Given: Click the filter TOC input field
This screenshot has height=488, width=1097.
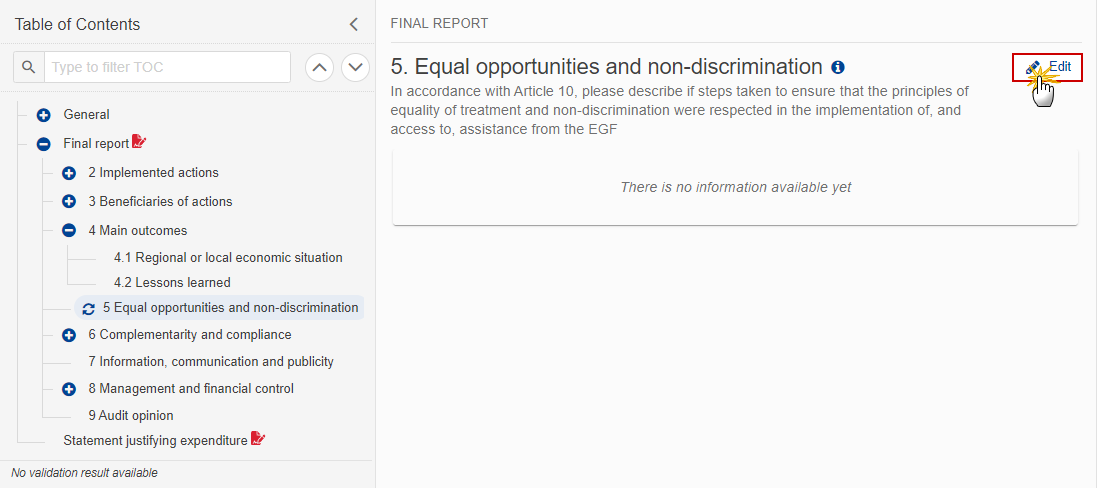Looking at the screenshot, I should 167,67.
